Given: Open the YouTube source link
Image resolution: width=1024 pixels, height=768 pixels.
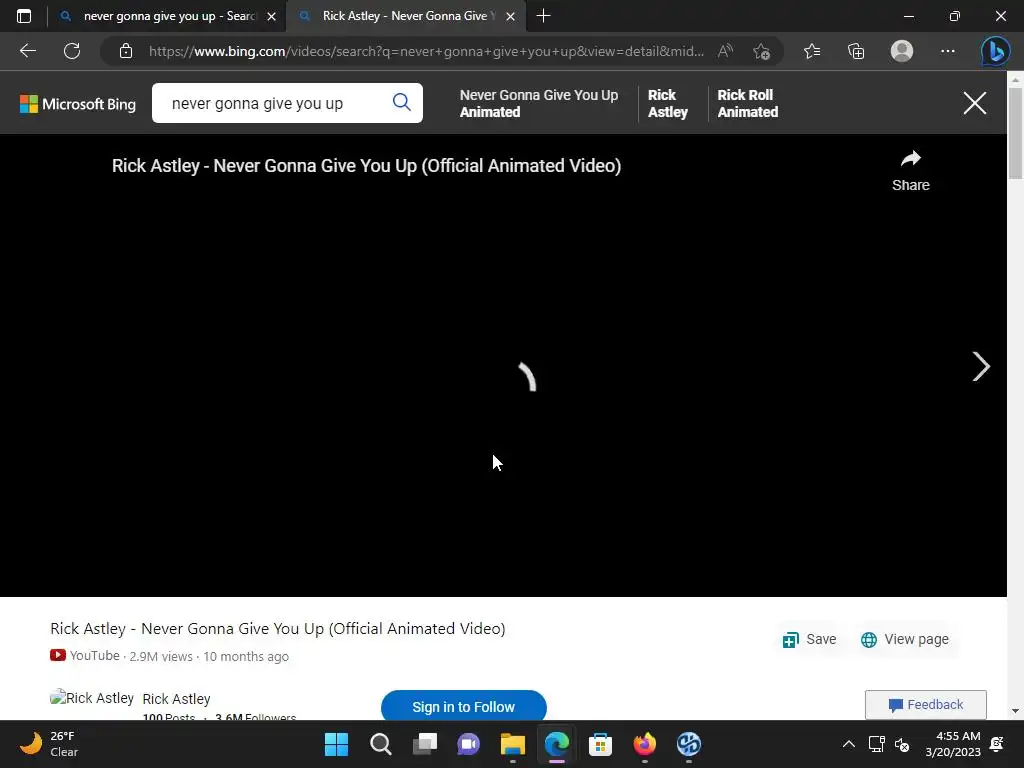Looking at the screenshot, I should [x=85, y=656].
